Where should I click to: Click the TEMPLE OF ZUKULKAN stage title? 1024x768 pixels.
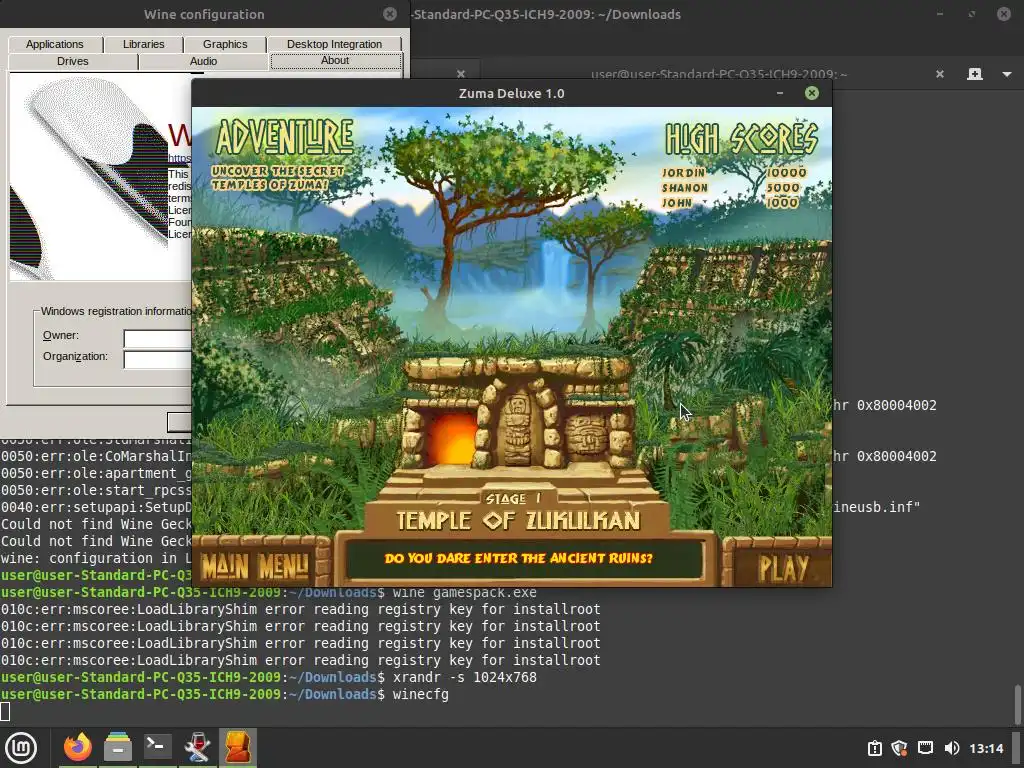[519, 520]
